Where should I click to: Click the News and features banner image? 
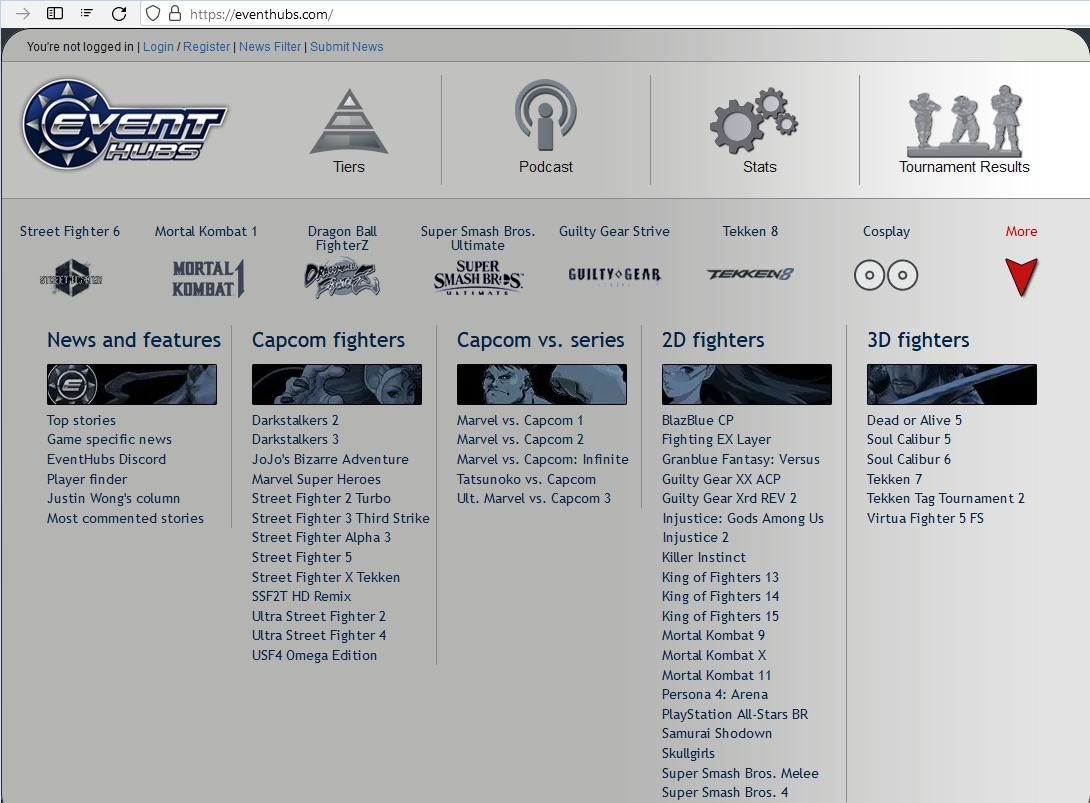click(x=132, y=384)
